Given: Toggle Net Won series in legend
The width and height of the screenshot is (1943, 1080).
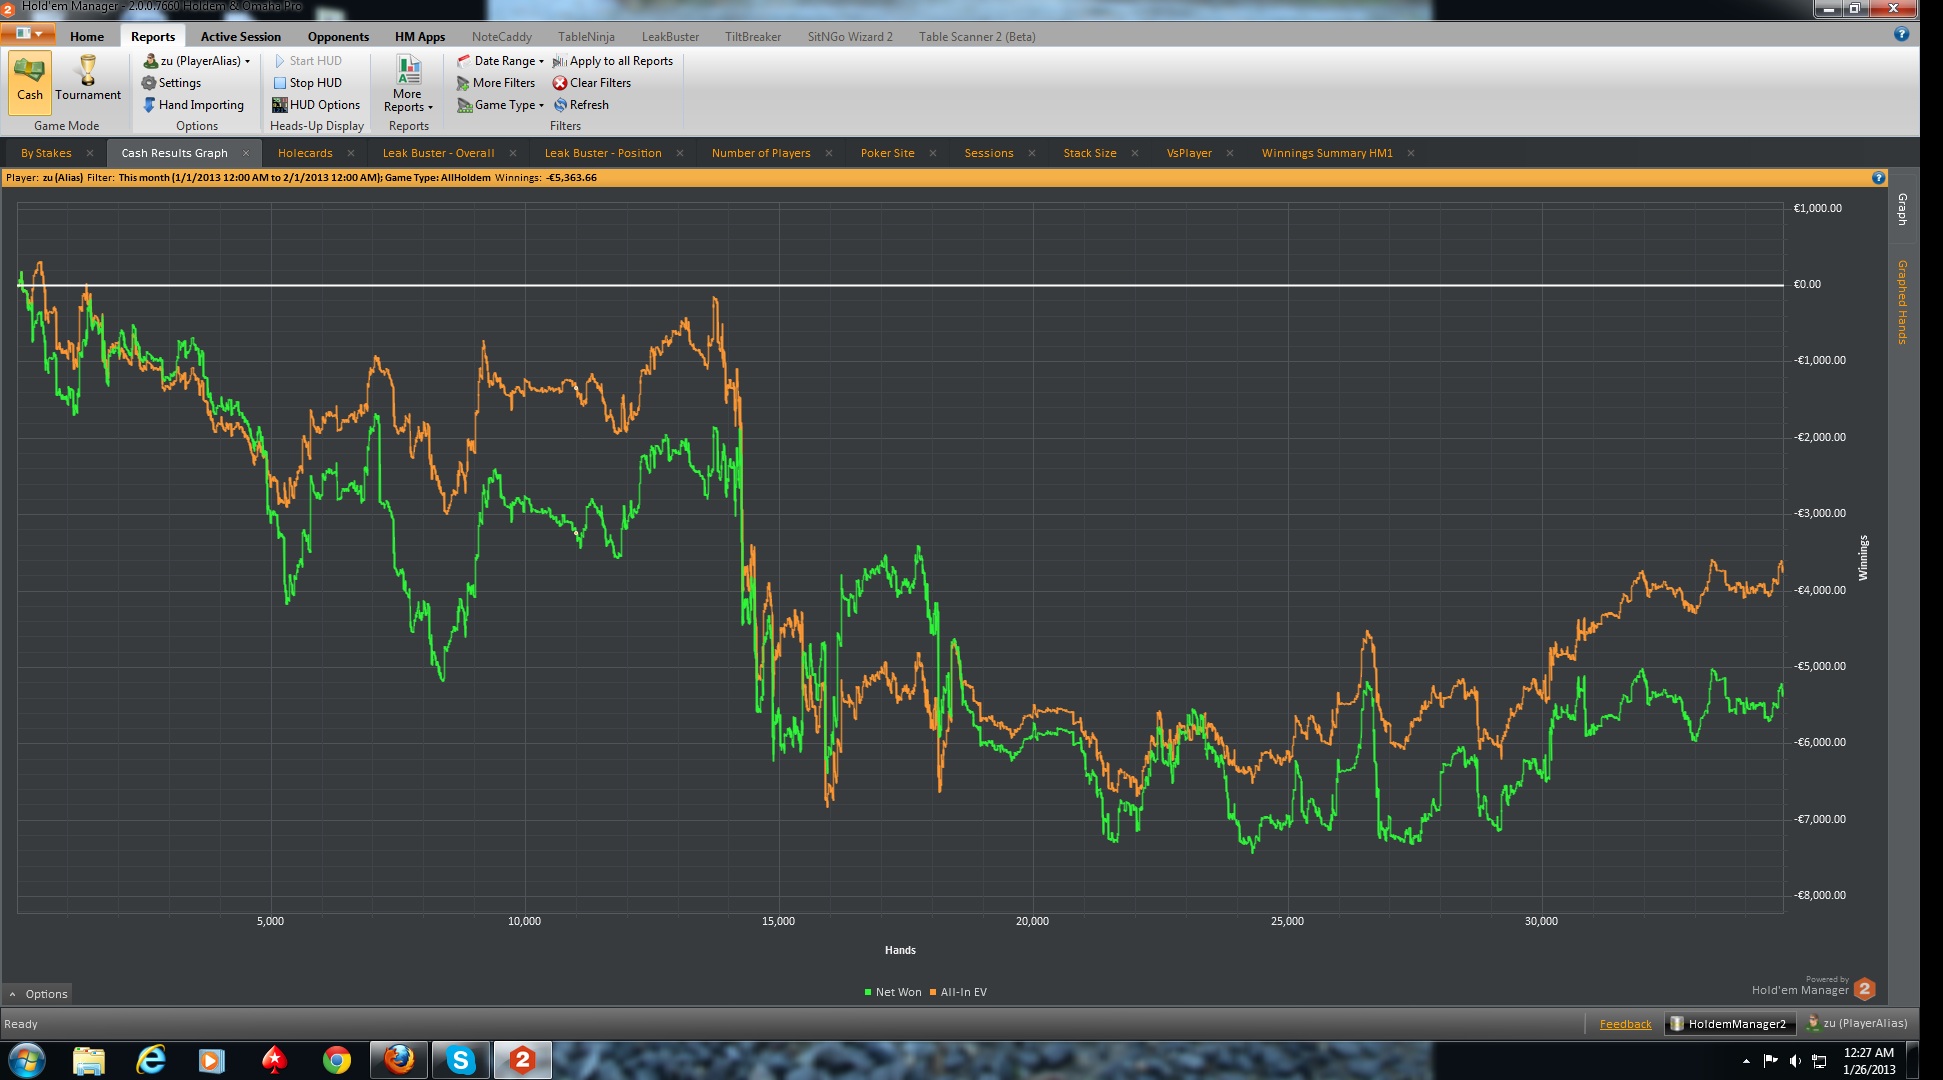Looking at the screenshot, I should coord(892,992).
